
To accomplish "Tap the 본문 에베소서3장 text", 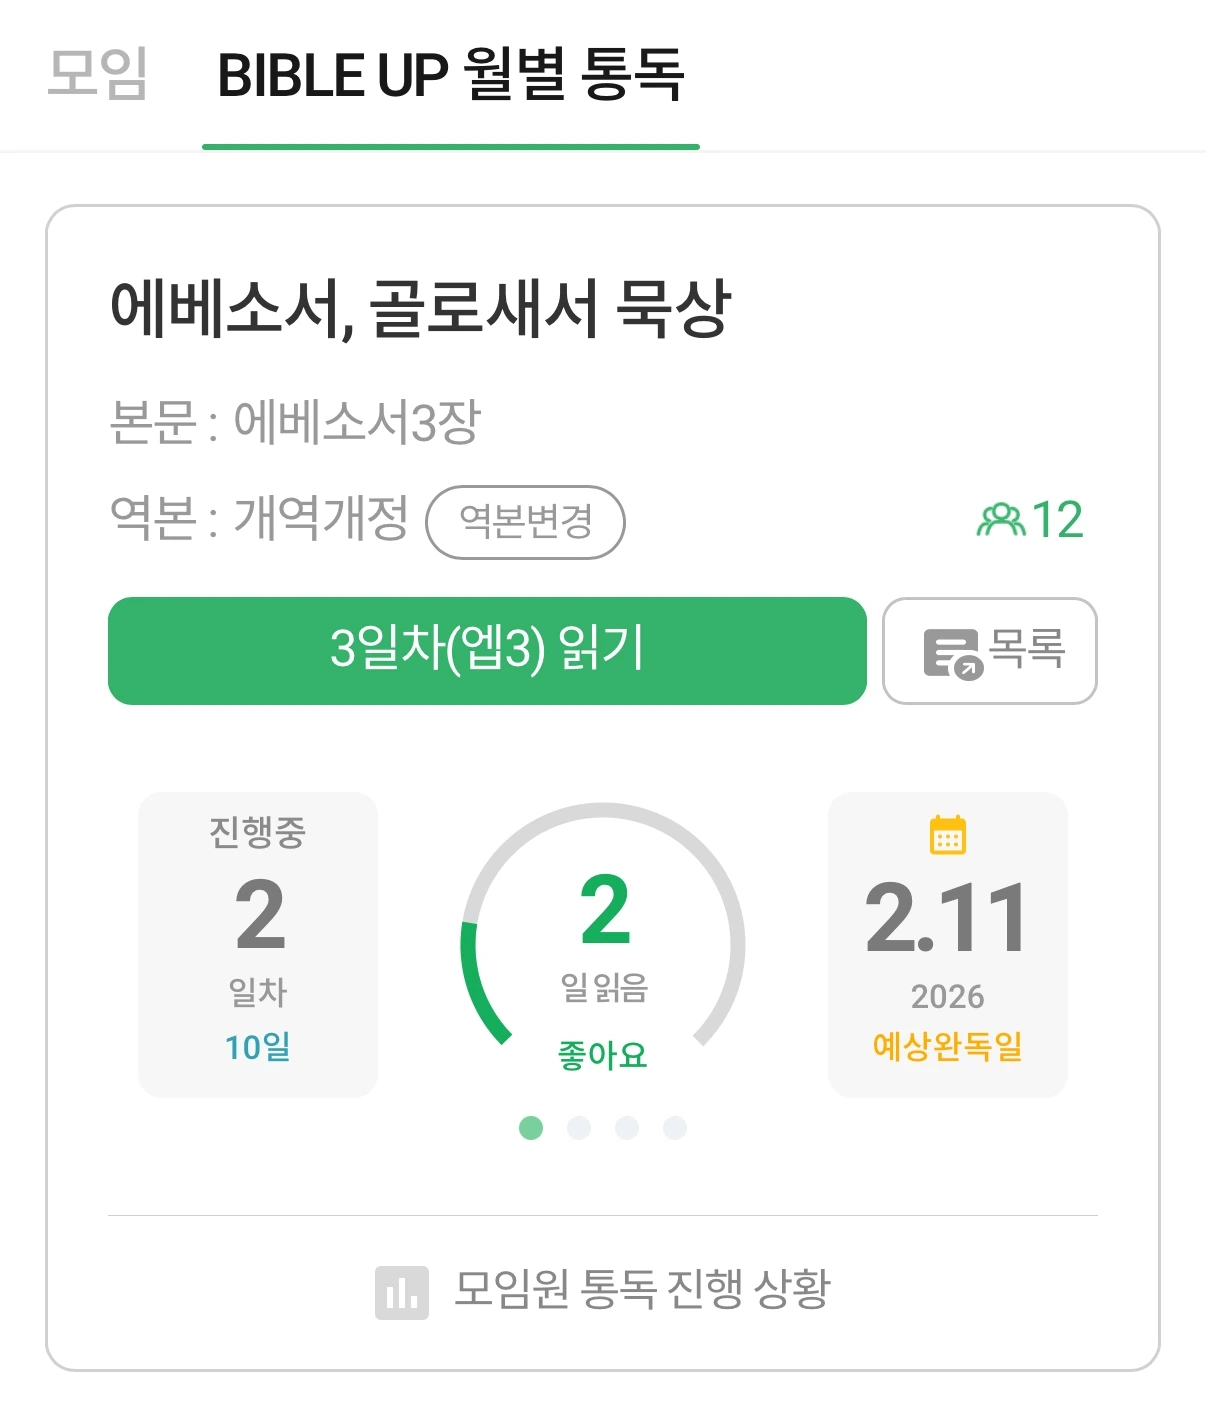I will coord(295,422).
